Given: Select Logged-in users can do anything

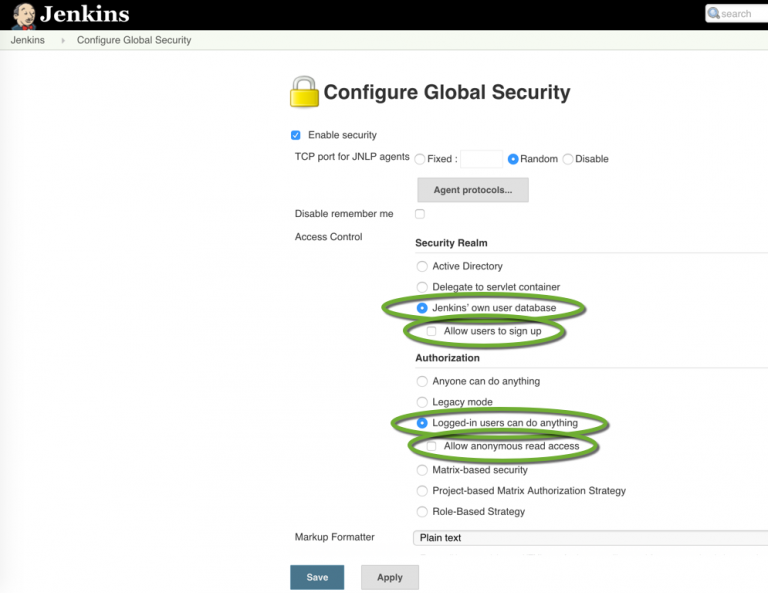Looking at the screenshot, I should tap(422, 423).
